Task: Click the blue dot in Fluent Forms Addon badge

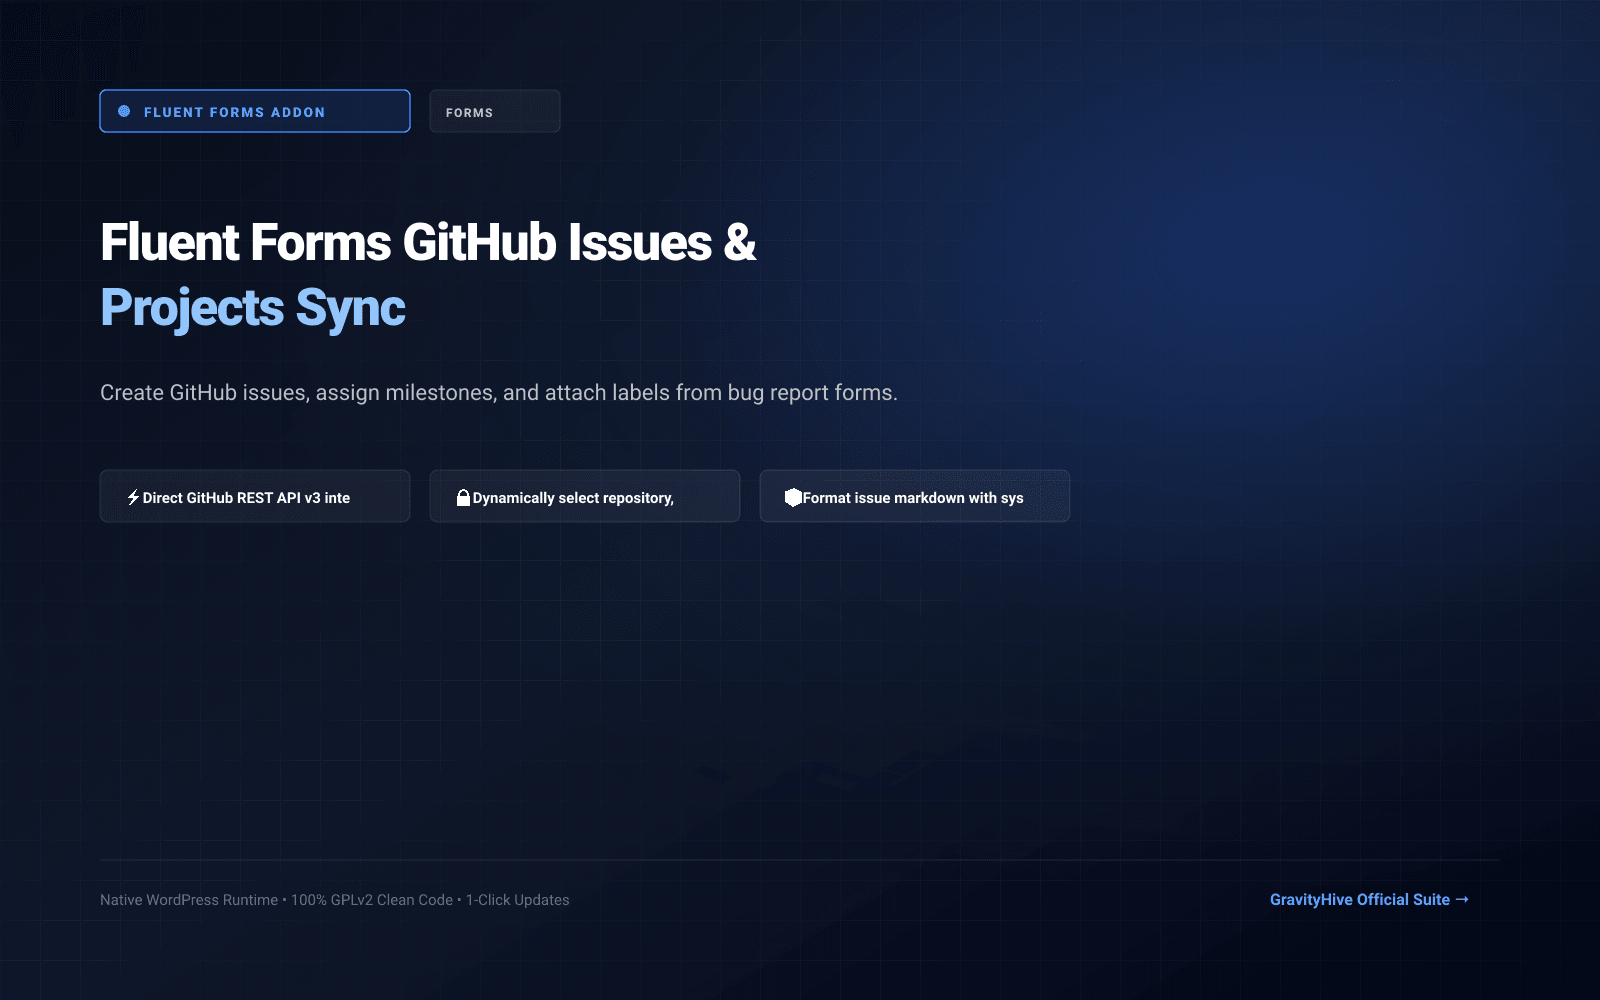Action: pos(124,111)
